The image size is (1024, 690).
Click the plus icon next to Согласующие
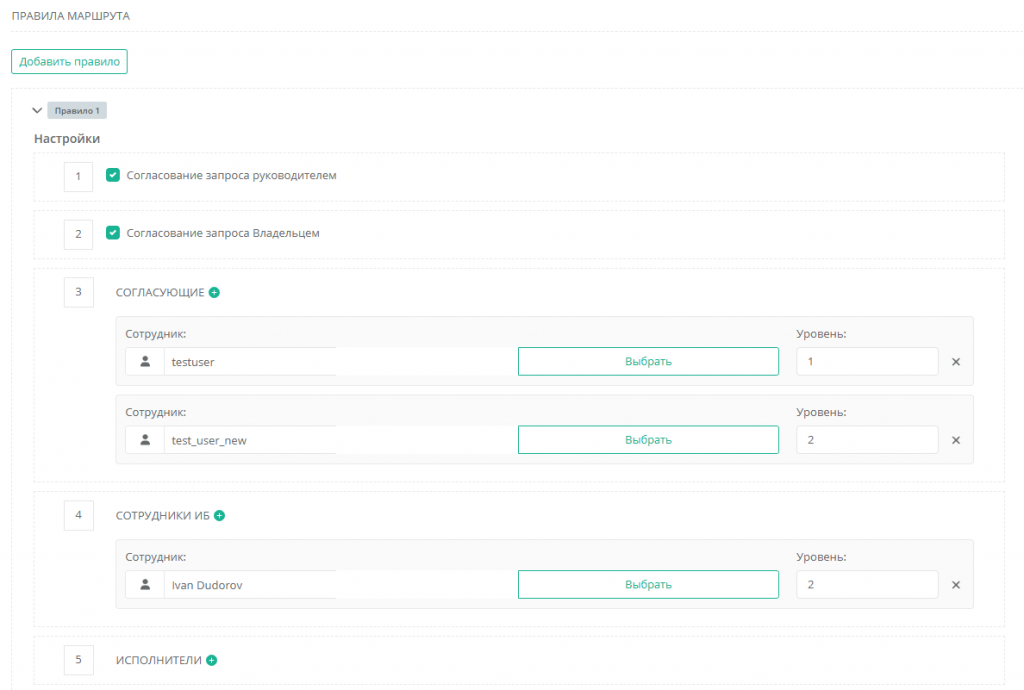click(x=214, y=293)
